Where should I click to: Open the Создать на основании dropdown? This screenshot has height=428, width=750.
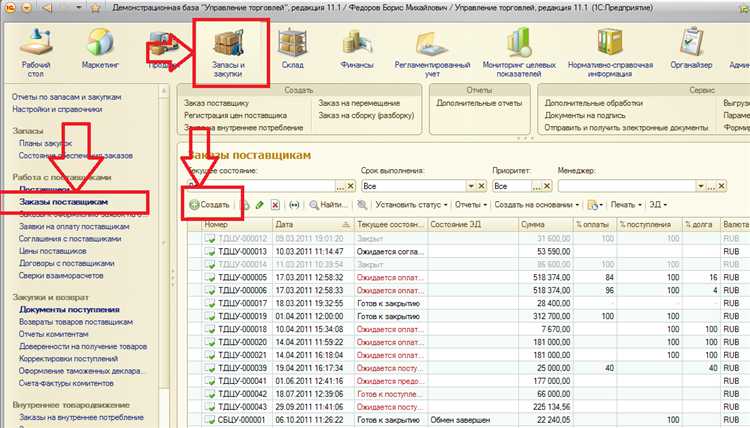(537, 205)
